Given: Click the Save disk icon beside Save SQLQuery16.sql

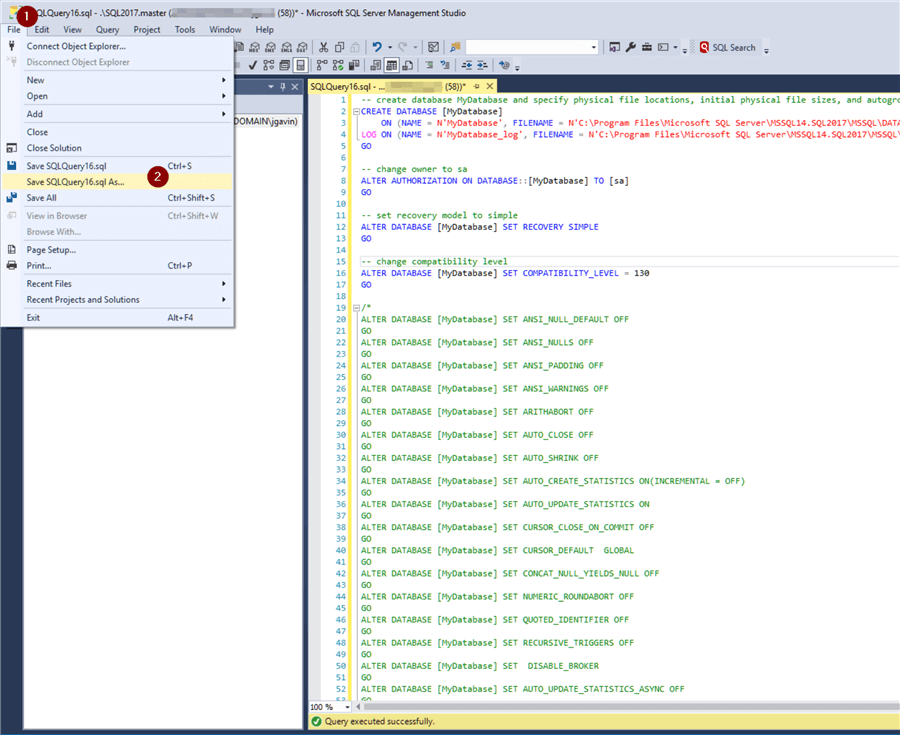Looking at the screenshot, I should pos(11,166).
